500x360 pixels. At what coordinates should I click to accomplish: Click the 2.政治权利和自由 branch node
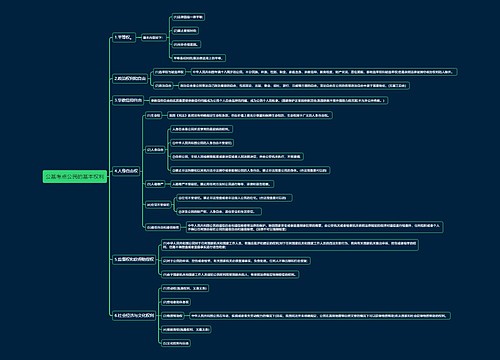130,79
